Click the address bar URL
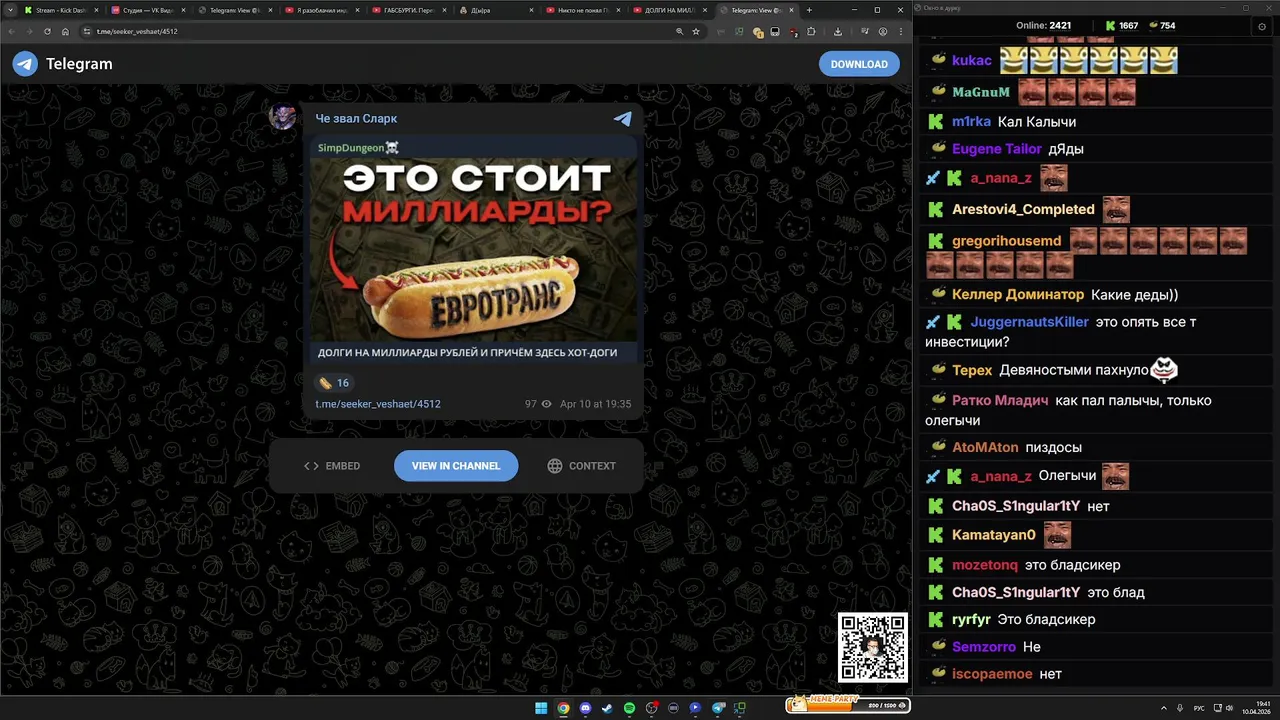This screenshot has width=1280, height=720. [138, 31]
